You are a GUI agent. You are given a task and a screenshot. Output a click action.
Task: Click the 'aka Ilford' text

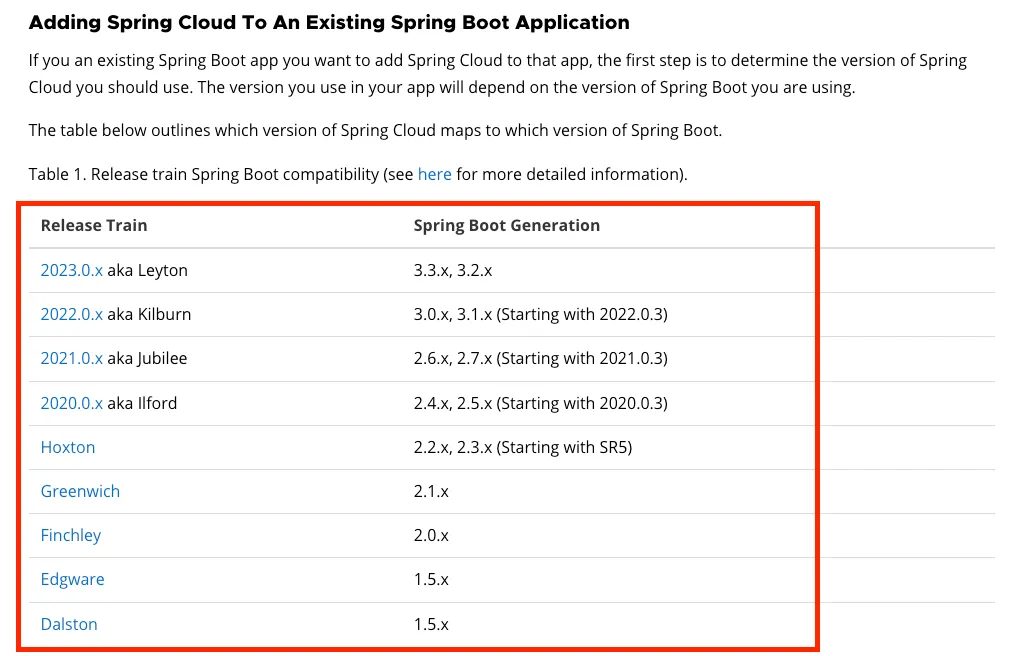tap(142, 403)
